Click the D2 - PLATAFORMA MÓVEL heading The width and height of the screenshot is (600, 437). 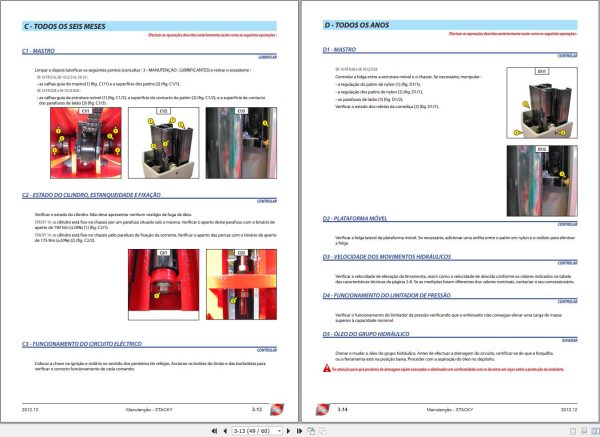(355, 218)
